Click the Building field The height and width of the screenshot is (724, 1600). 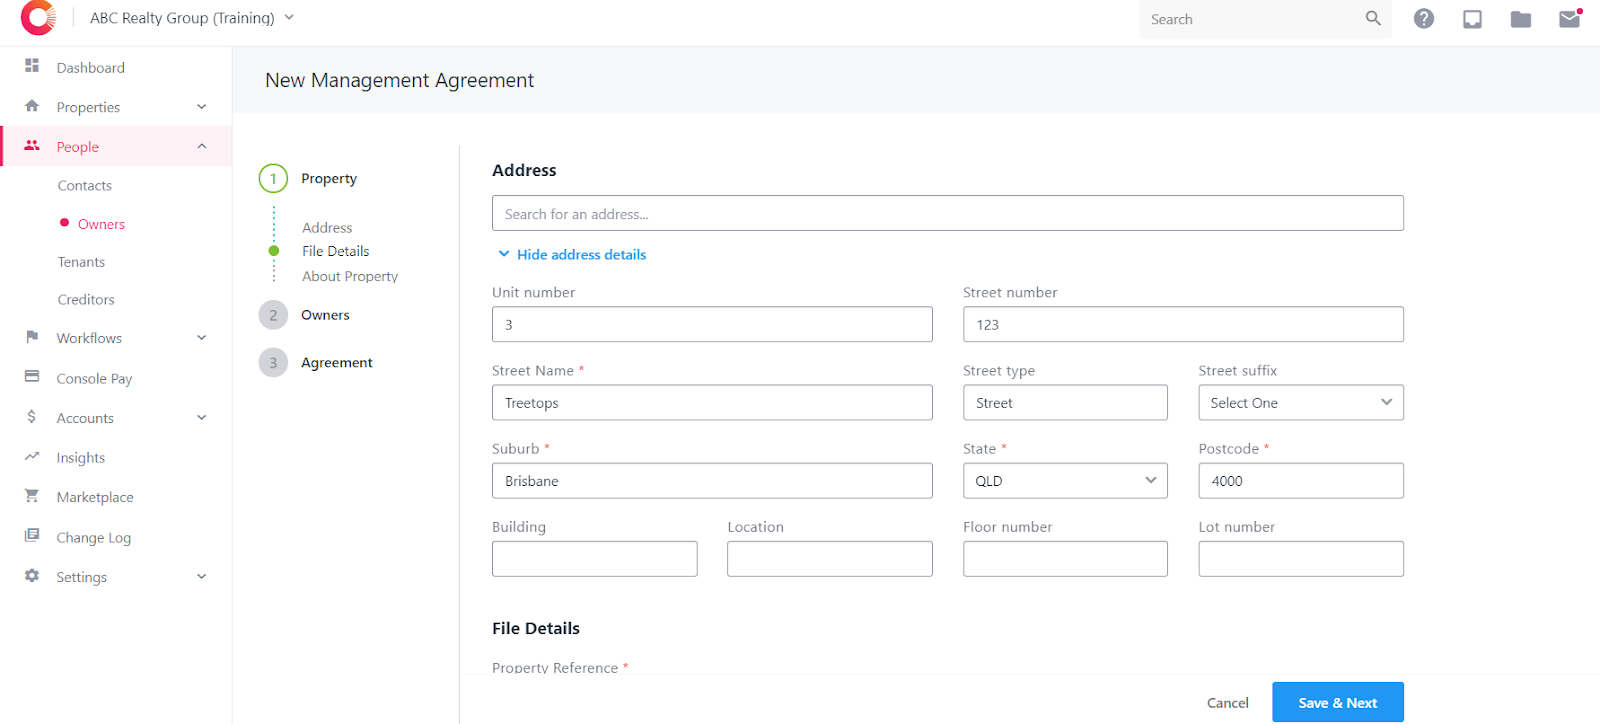[595, 559]
